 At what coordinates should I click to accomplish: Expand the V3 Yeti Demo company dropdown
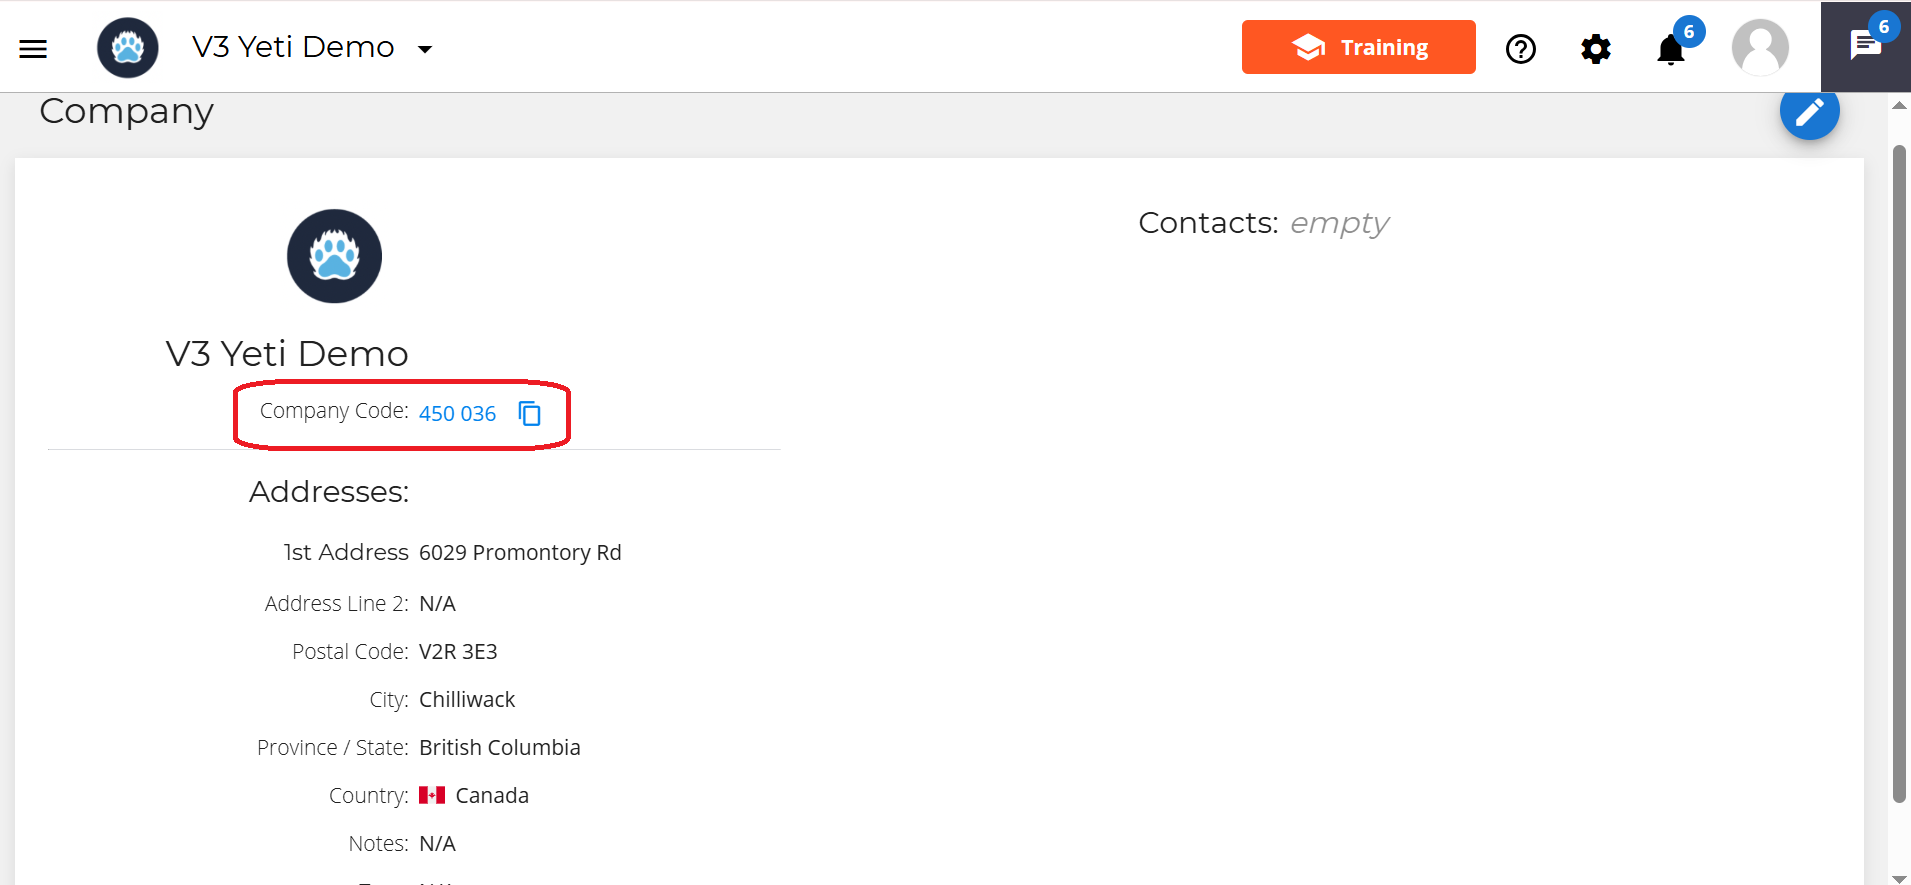(x=425, y=49)
